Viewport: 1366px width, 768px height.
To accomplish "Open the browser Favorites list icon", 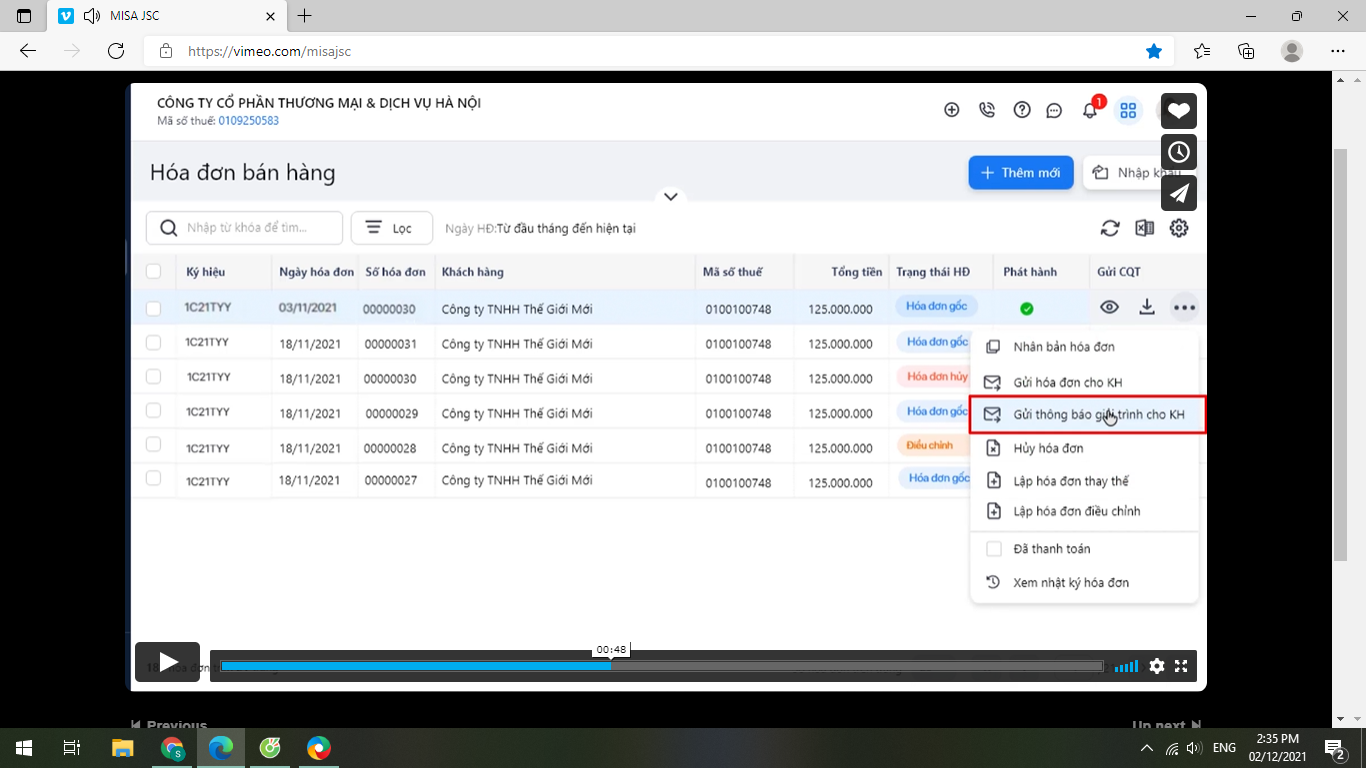I will tap(1202, 51).
